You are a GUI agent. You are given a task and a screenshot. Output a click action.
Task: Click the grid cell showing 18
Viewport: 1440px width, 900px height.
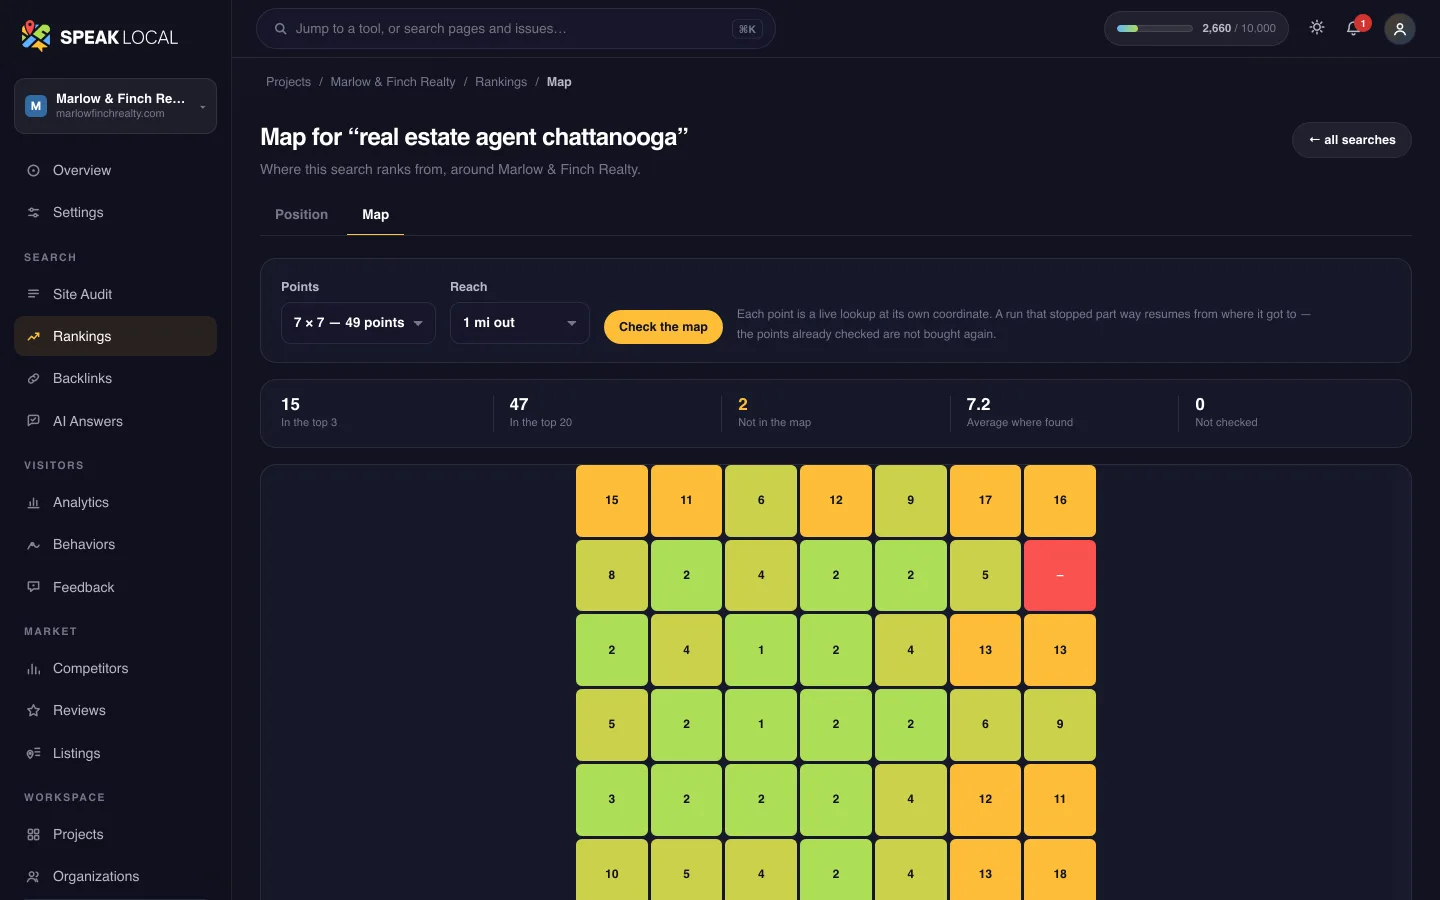tap(1060, 870)
